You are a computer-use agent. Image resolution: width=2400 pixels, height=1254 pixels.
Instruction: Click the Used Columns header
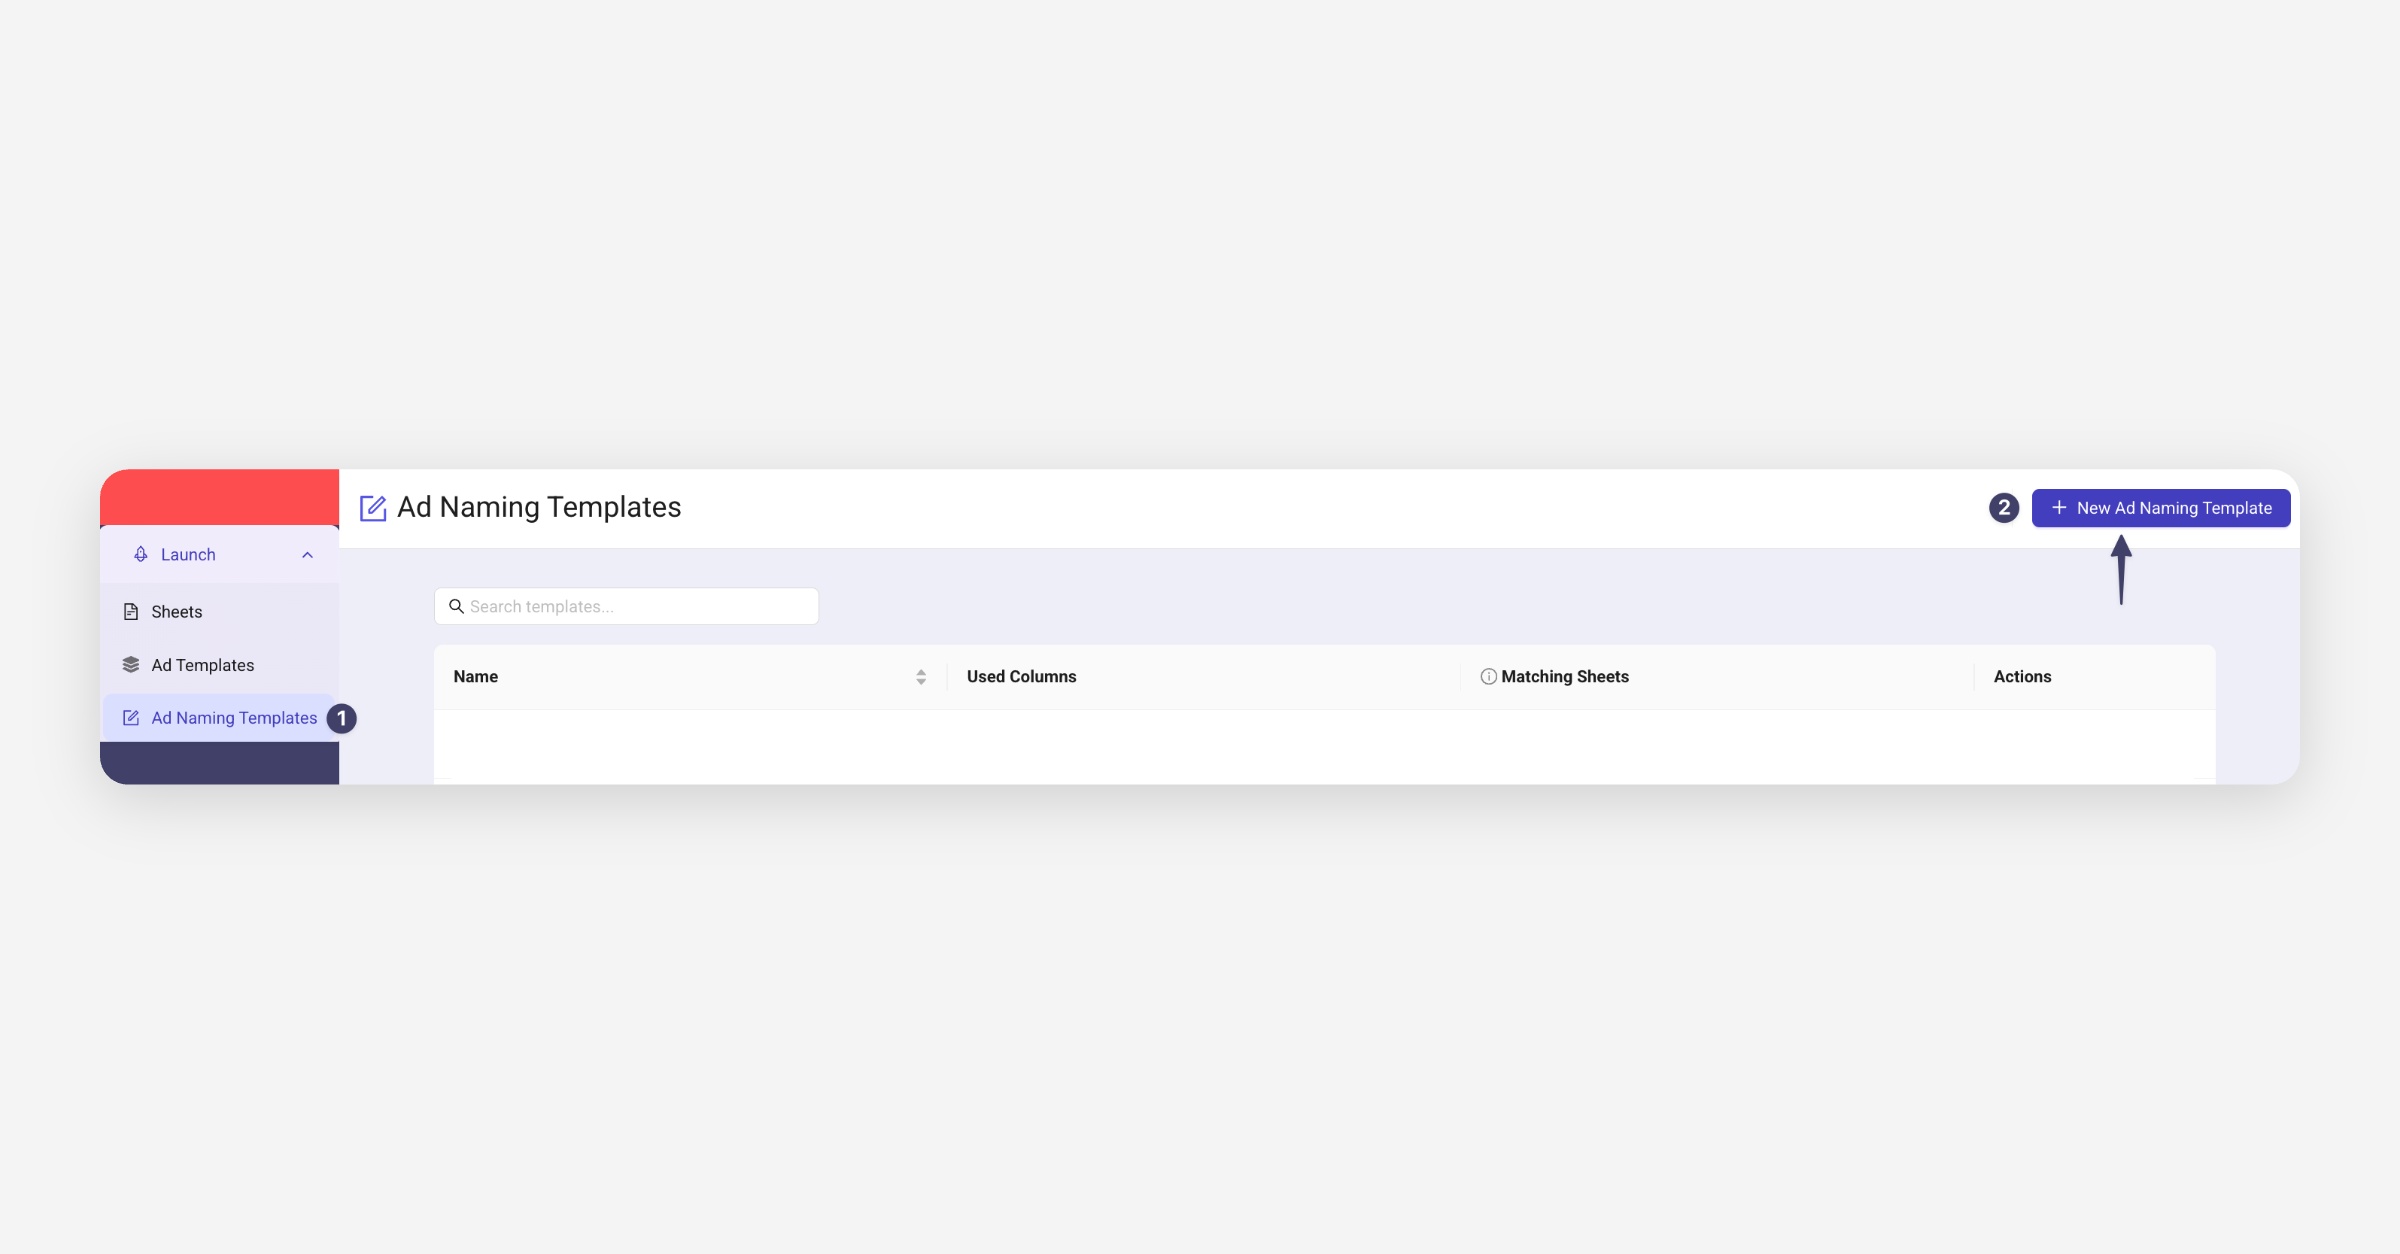pos(1204,677)
